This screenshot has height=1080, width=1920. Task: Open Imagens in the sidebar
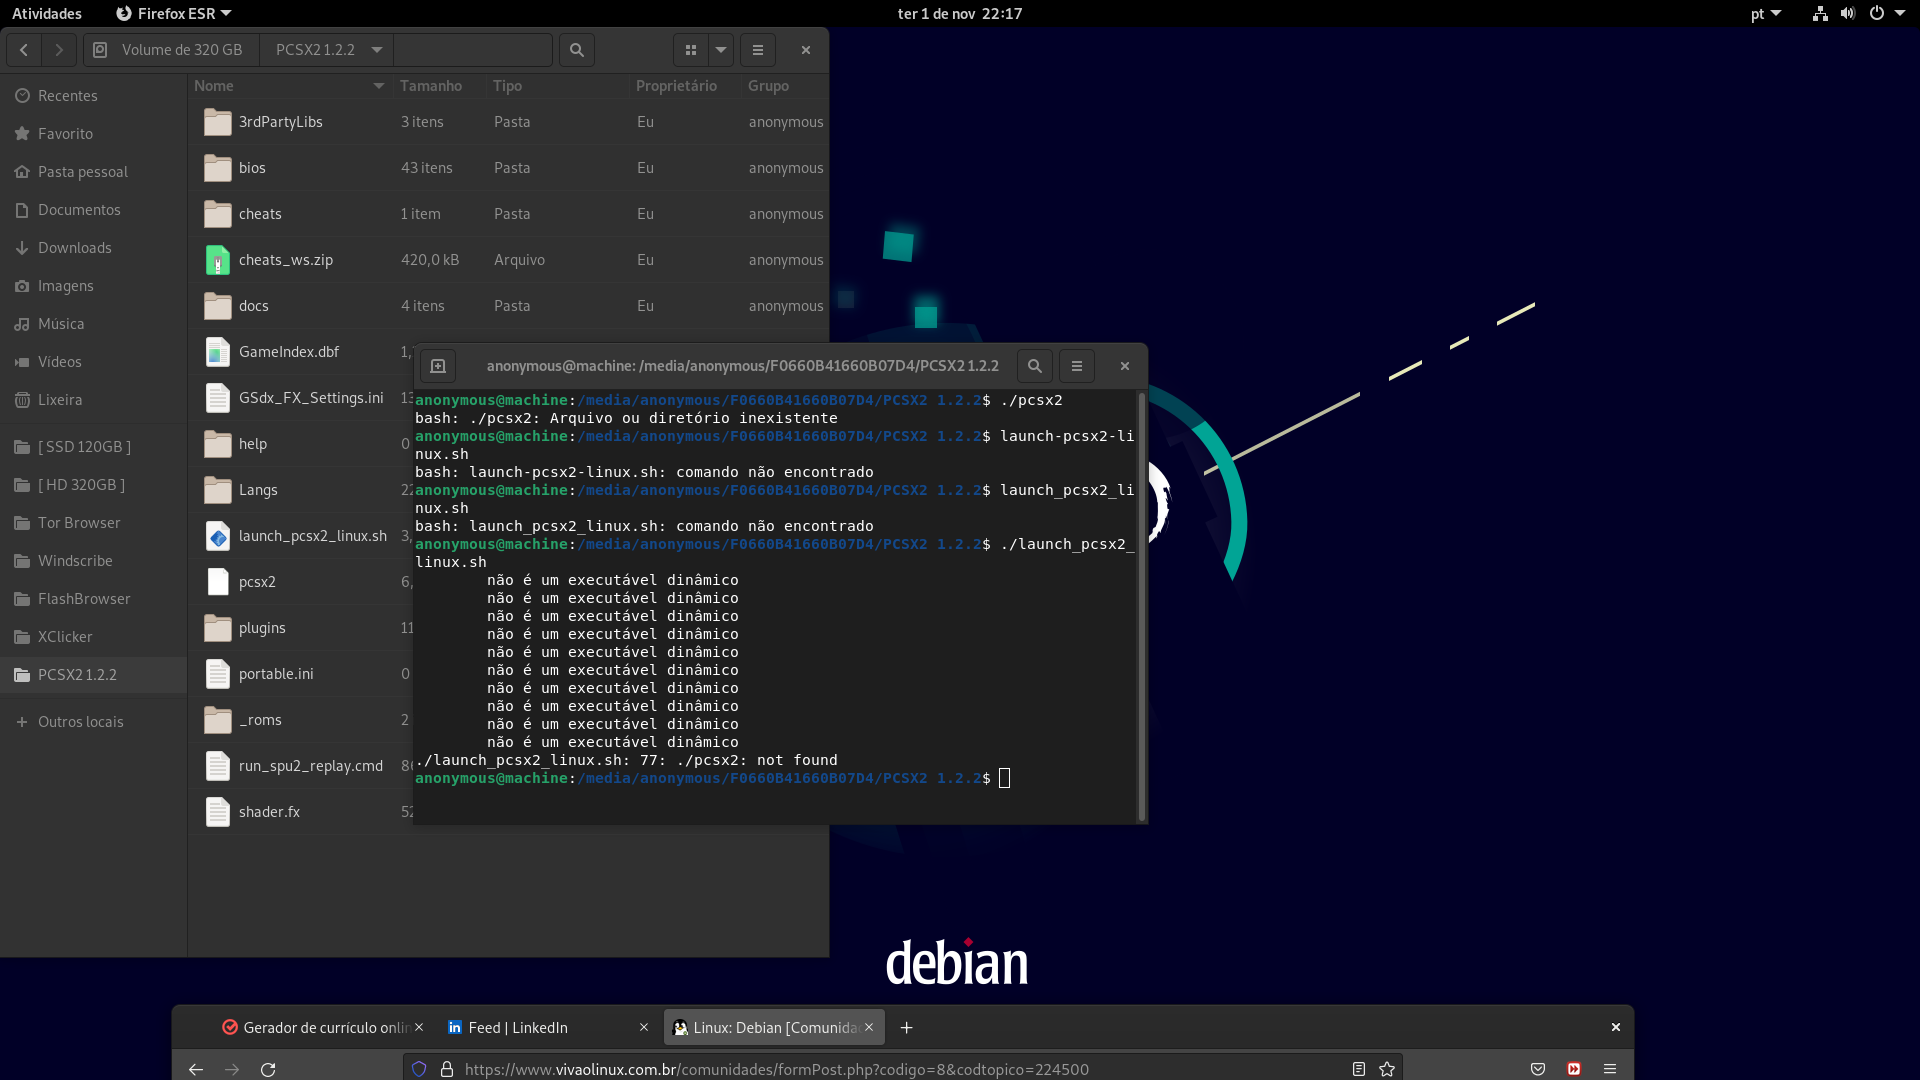tap(94, 286)
